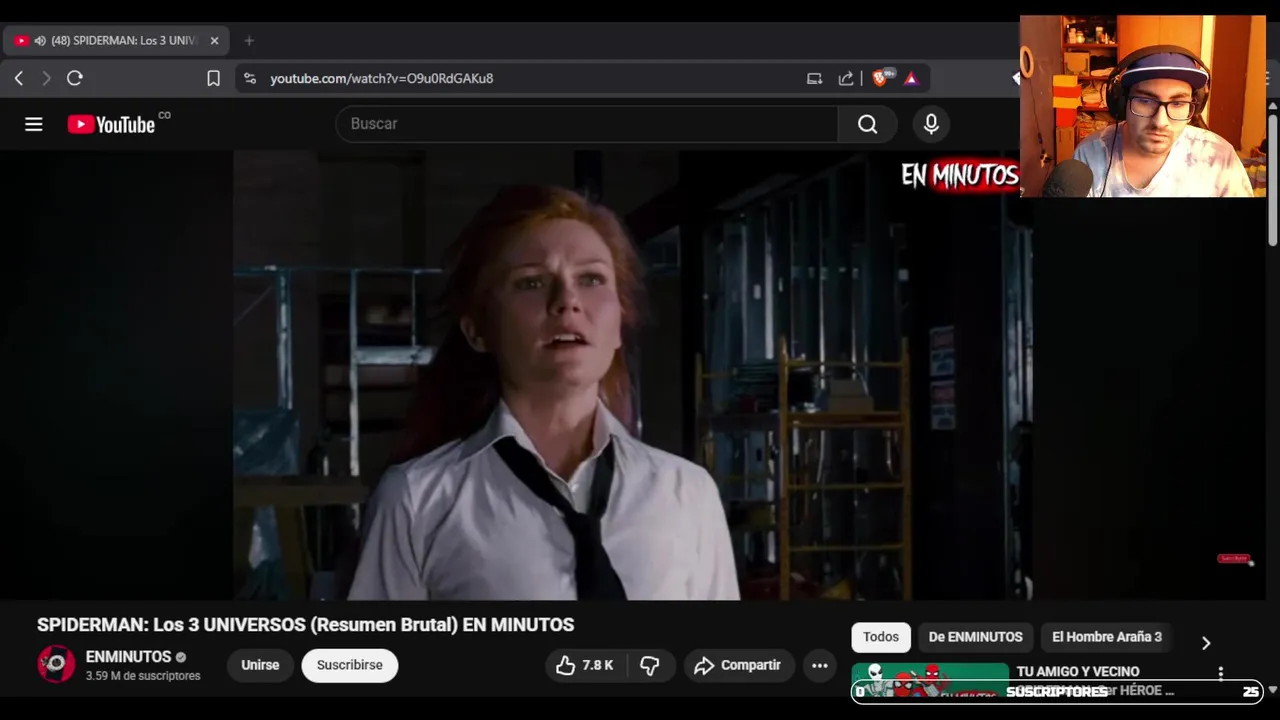This screenshot has height=720, width=1280.
Task: Start voice search with the microphone icon
Action: pos(931,124)
